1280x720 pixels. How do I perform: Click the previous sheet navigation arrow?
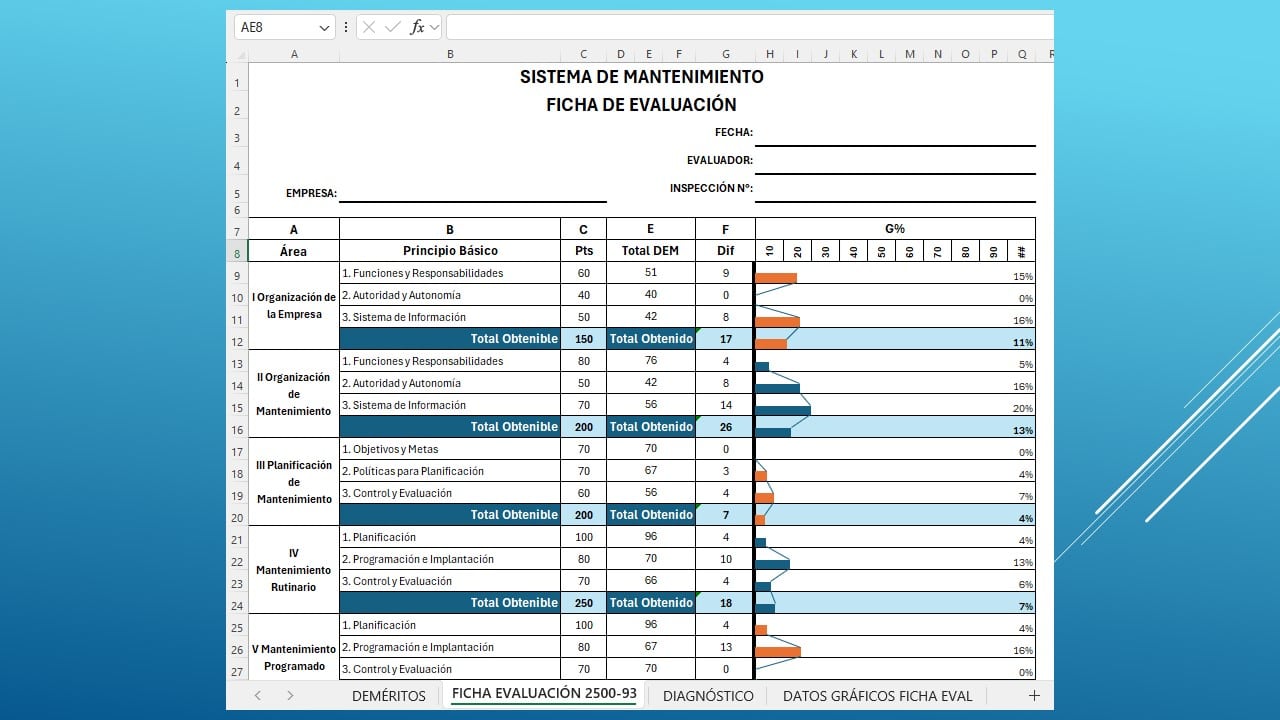pos(257,695)
